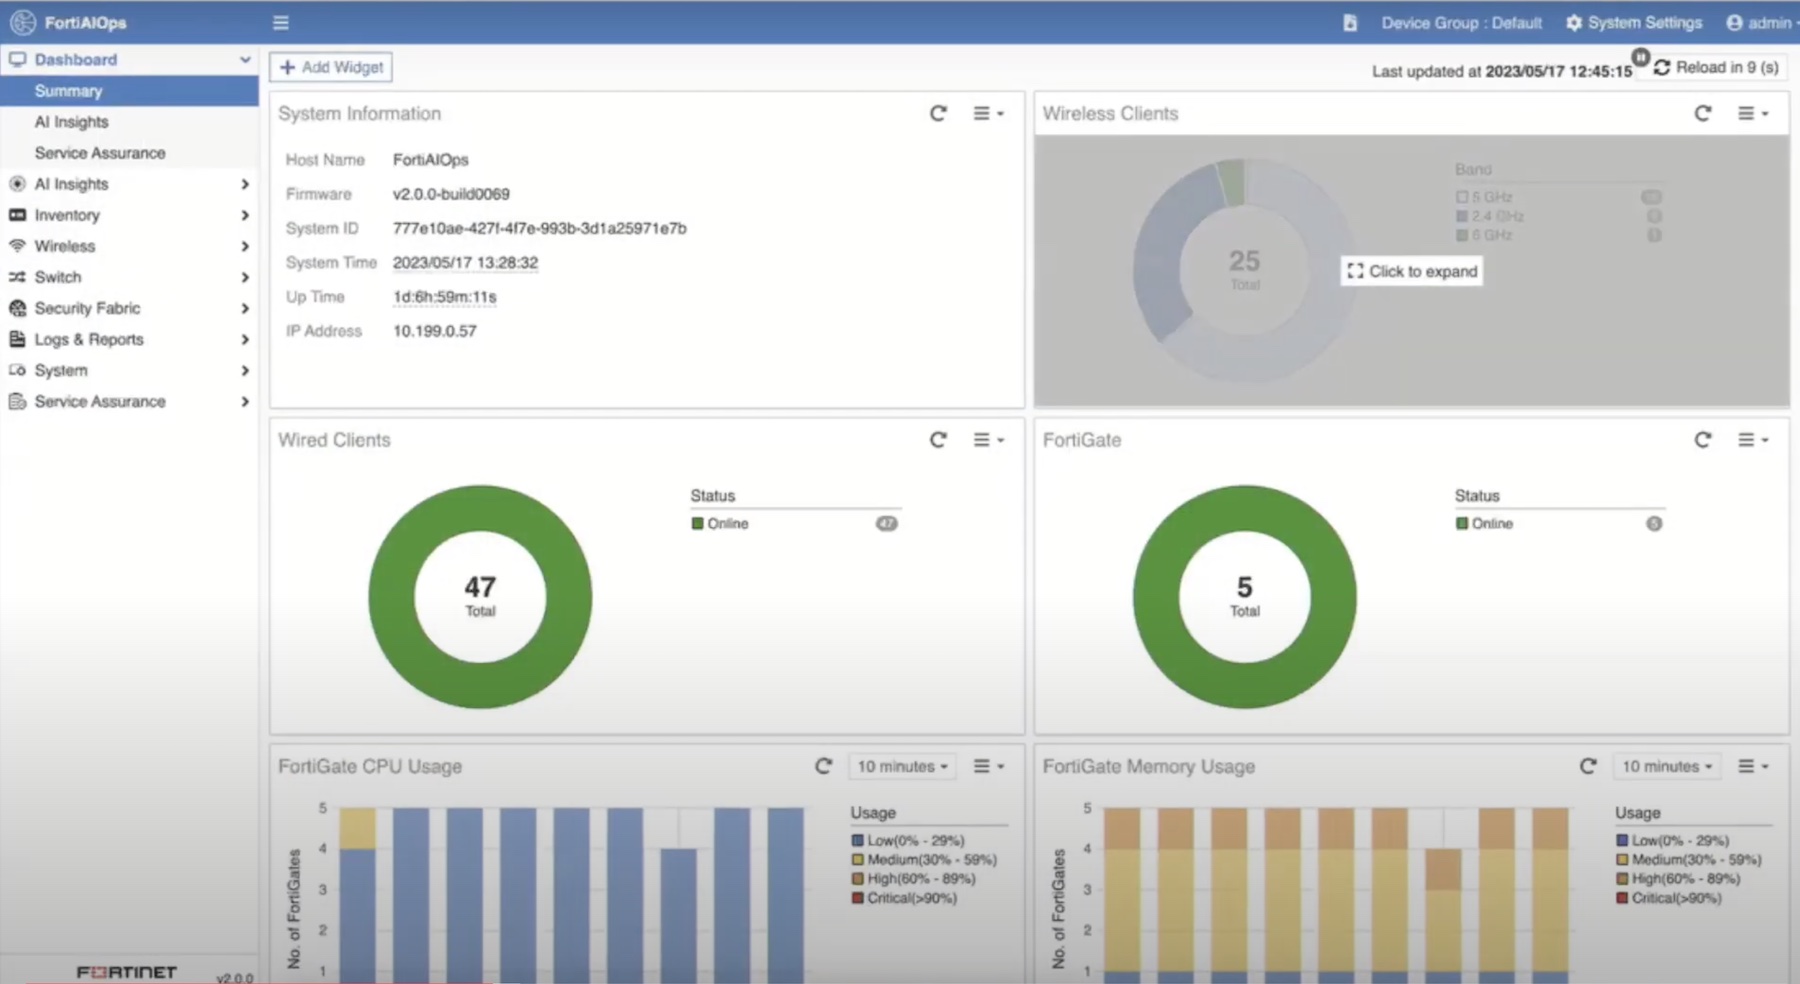Click the Logs & Reports icon
This screenshot has height=984, width=1800.
[x=17, y=339]
